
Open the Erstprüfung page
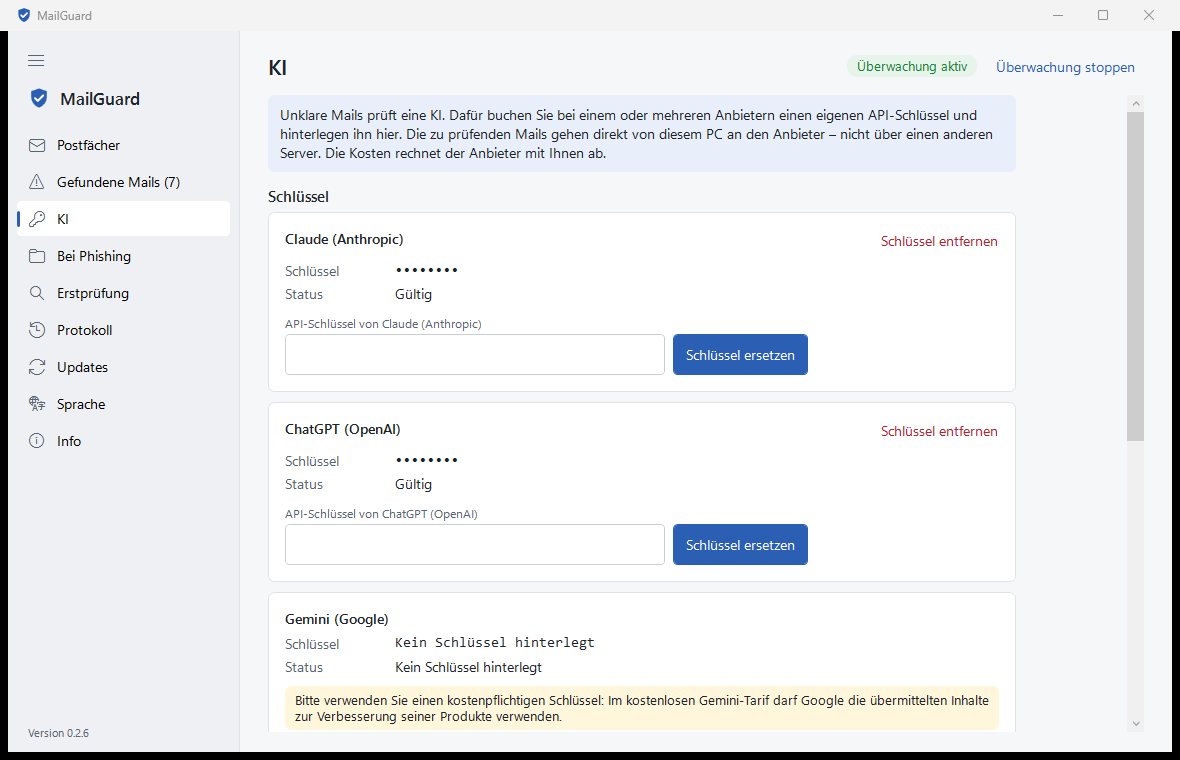(x=123, y=293)
